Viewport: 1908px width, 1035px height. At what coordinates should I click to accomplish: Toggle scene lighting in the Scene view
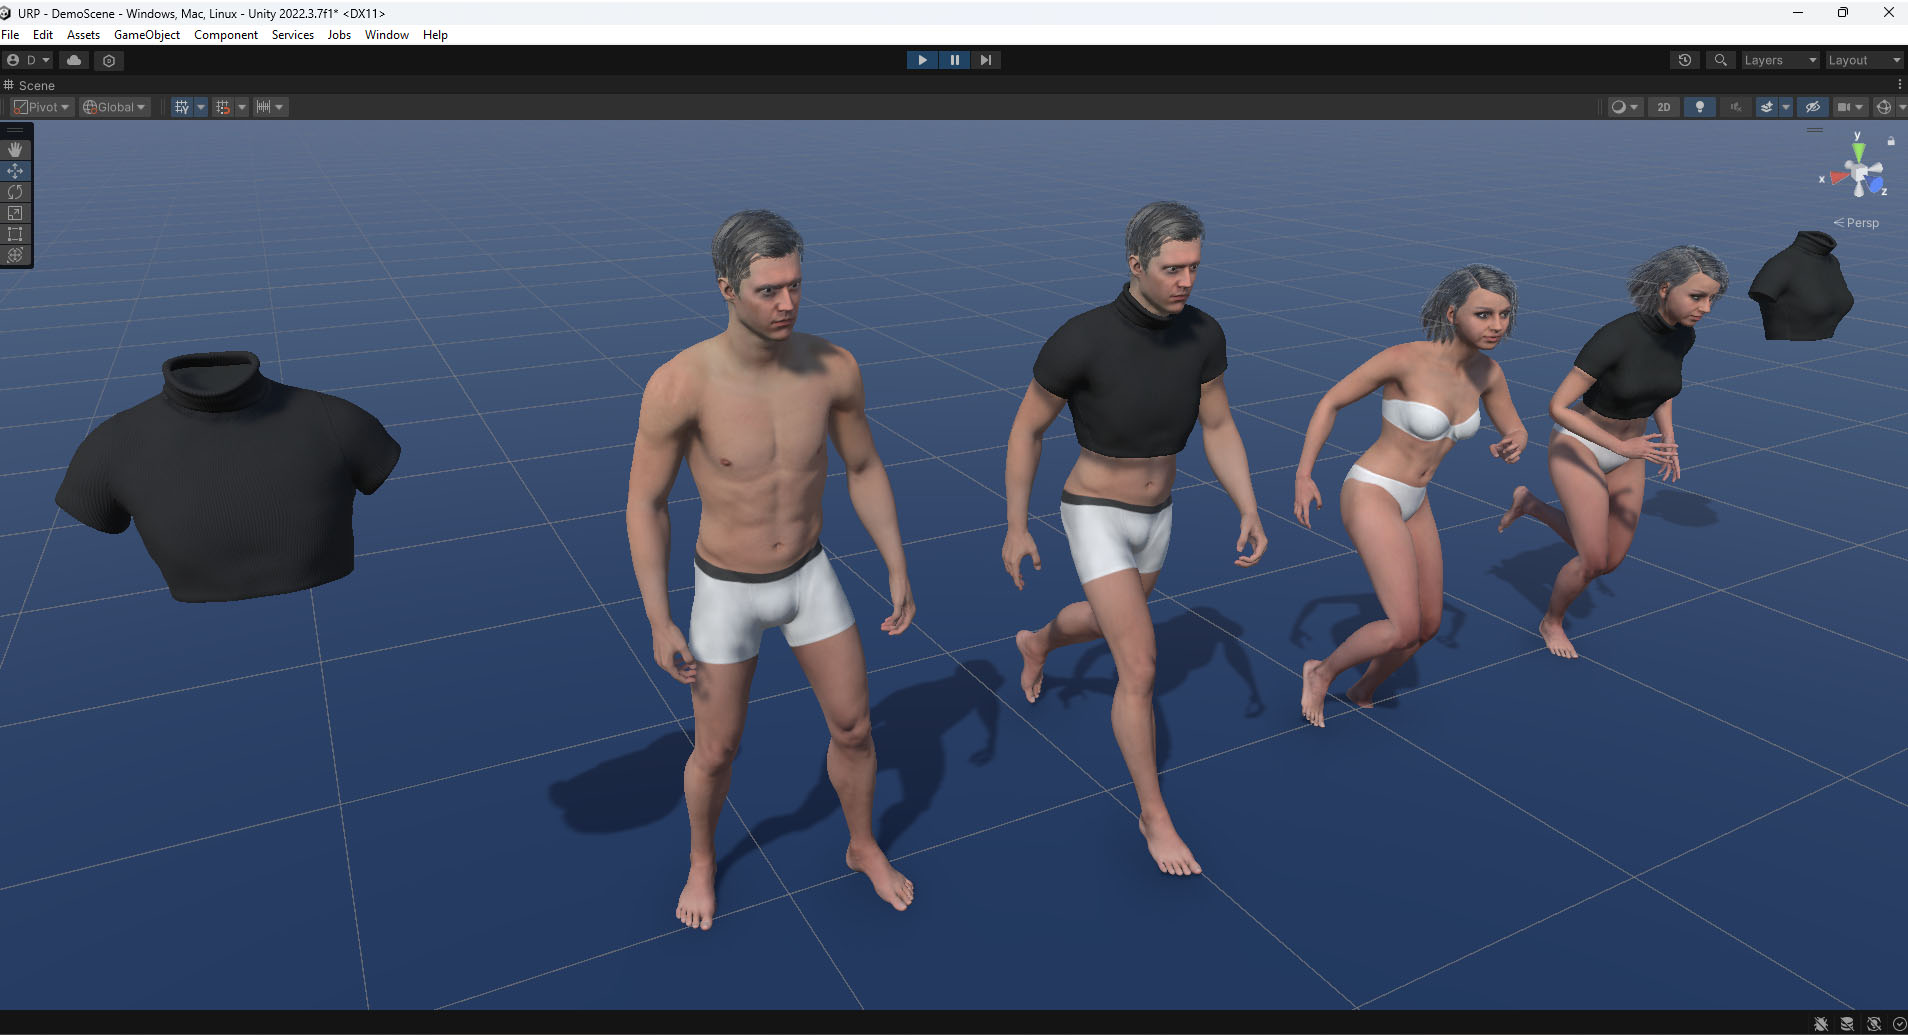coord(1699,106)
